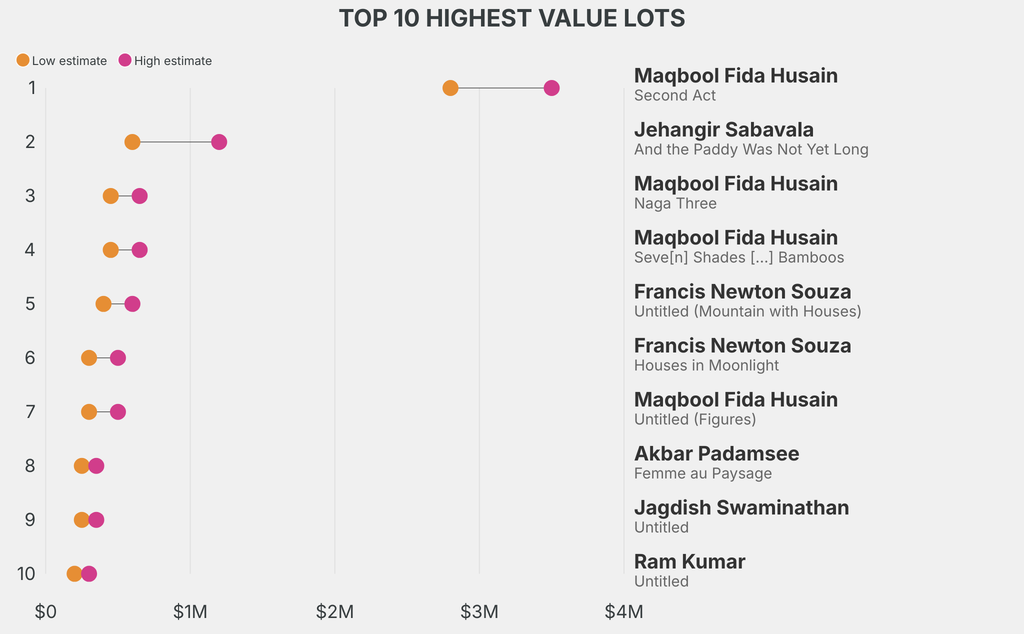Image resolution: width=1024 pixels, height=634 pixels.
Task: Click rank 4 lot's orange low estimate dot
Action: [x=110, y=250]
